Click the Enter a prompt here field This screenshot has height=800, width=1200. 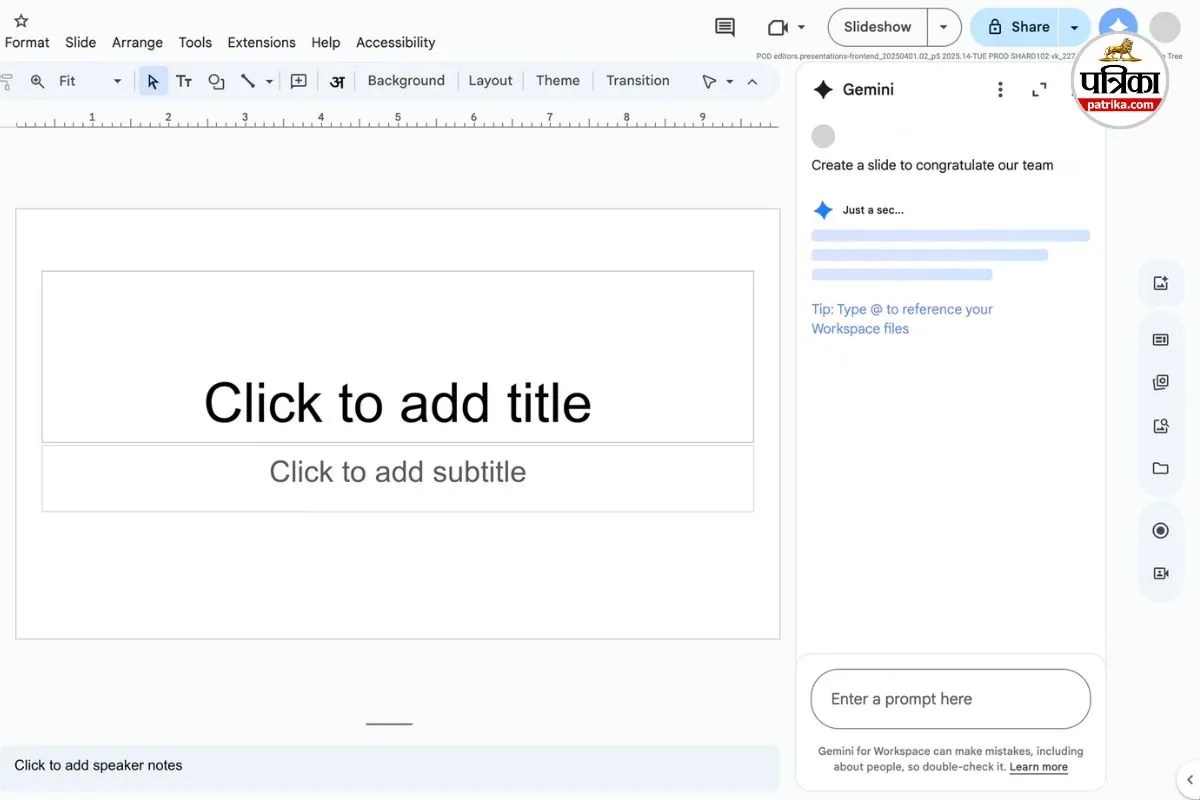[950, 699]
